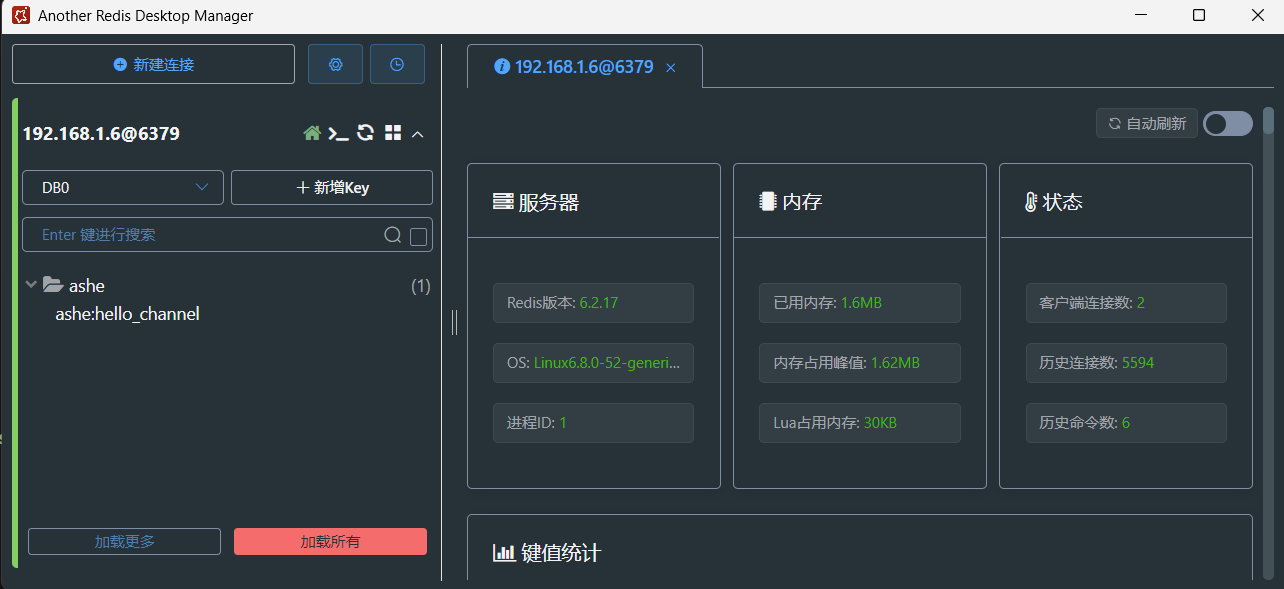This screenshot has height=589, width=1284.
Task: Click the Redis版本: 6.2.17 tag
Action: pyautogui.click(x=593, y=303)
